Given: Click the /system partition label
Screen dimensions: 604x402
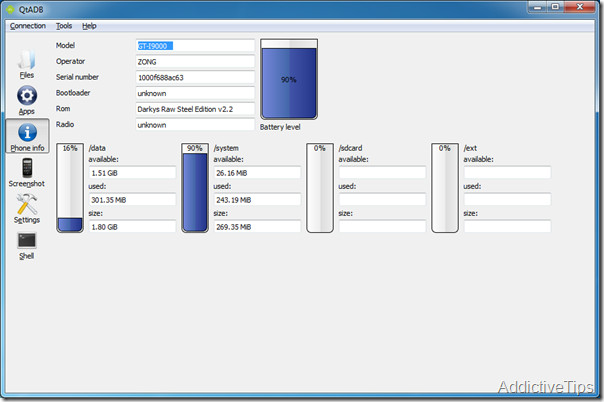Looking at the screenshot, I should (x=226, y=148).
